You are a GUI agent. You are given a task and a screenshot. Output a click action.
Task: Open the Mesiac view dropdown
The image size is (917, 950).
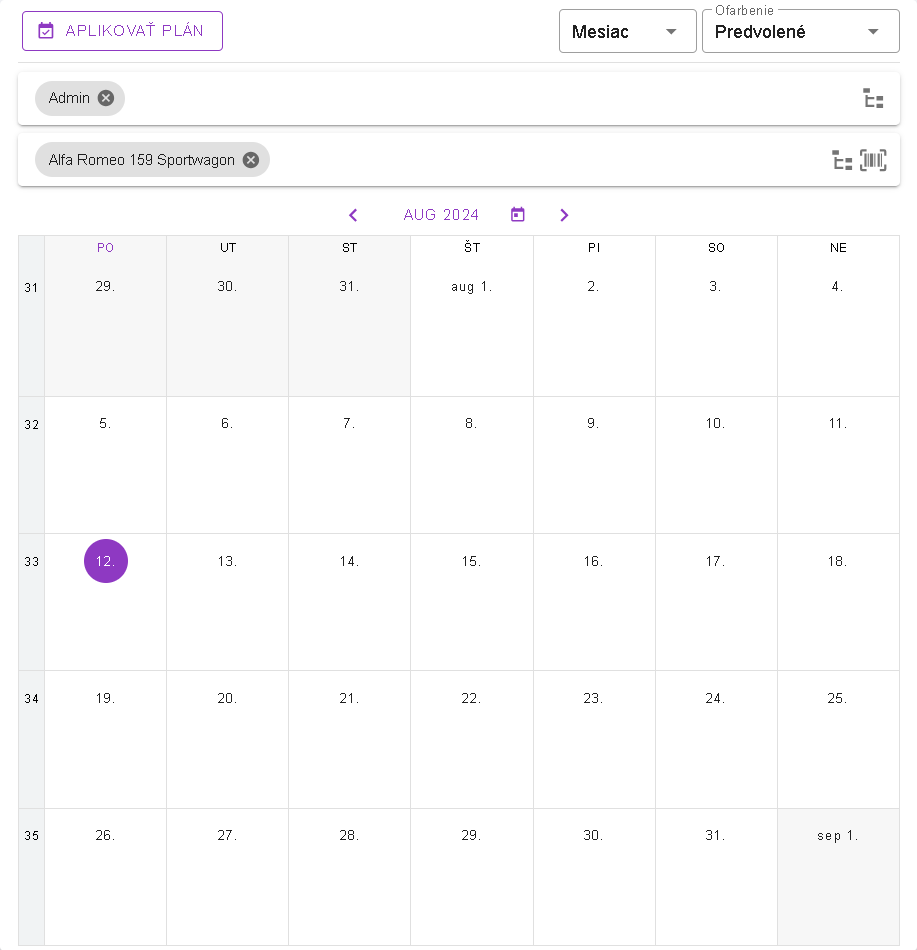[x=627, y=32]
